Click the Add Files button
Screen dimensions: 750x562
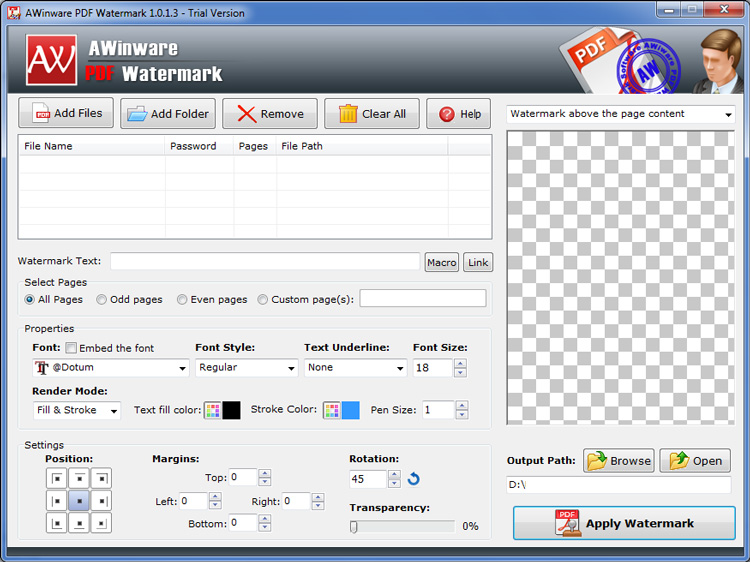click(x=66, y=113)
